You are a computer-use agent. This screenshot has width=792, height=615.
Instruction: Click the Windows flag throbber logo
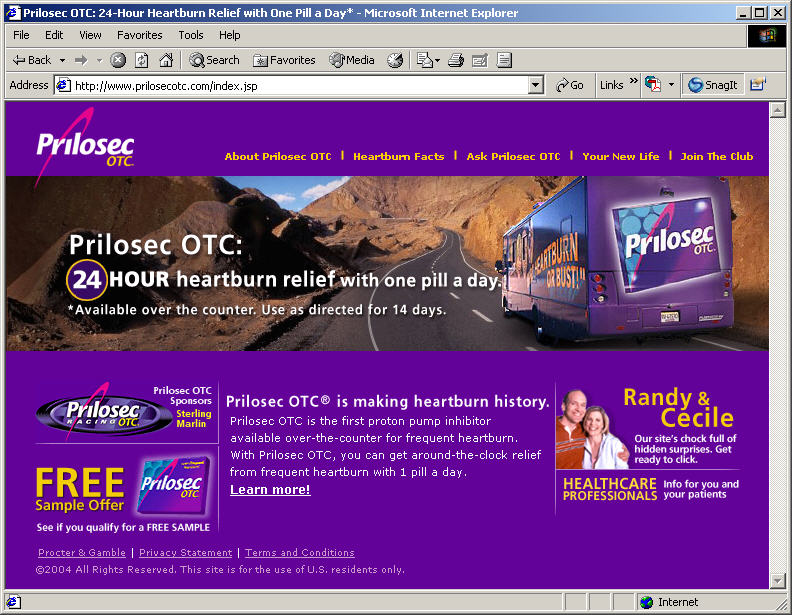766,35
